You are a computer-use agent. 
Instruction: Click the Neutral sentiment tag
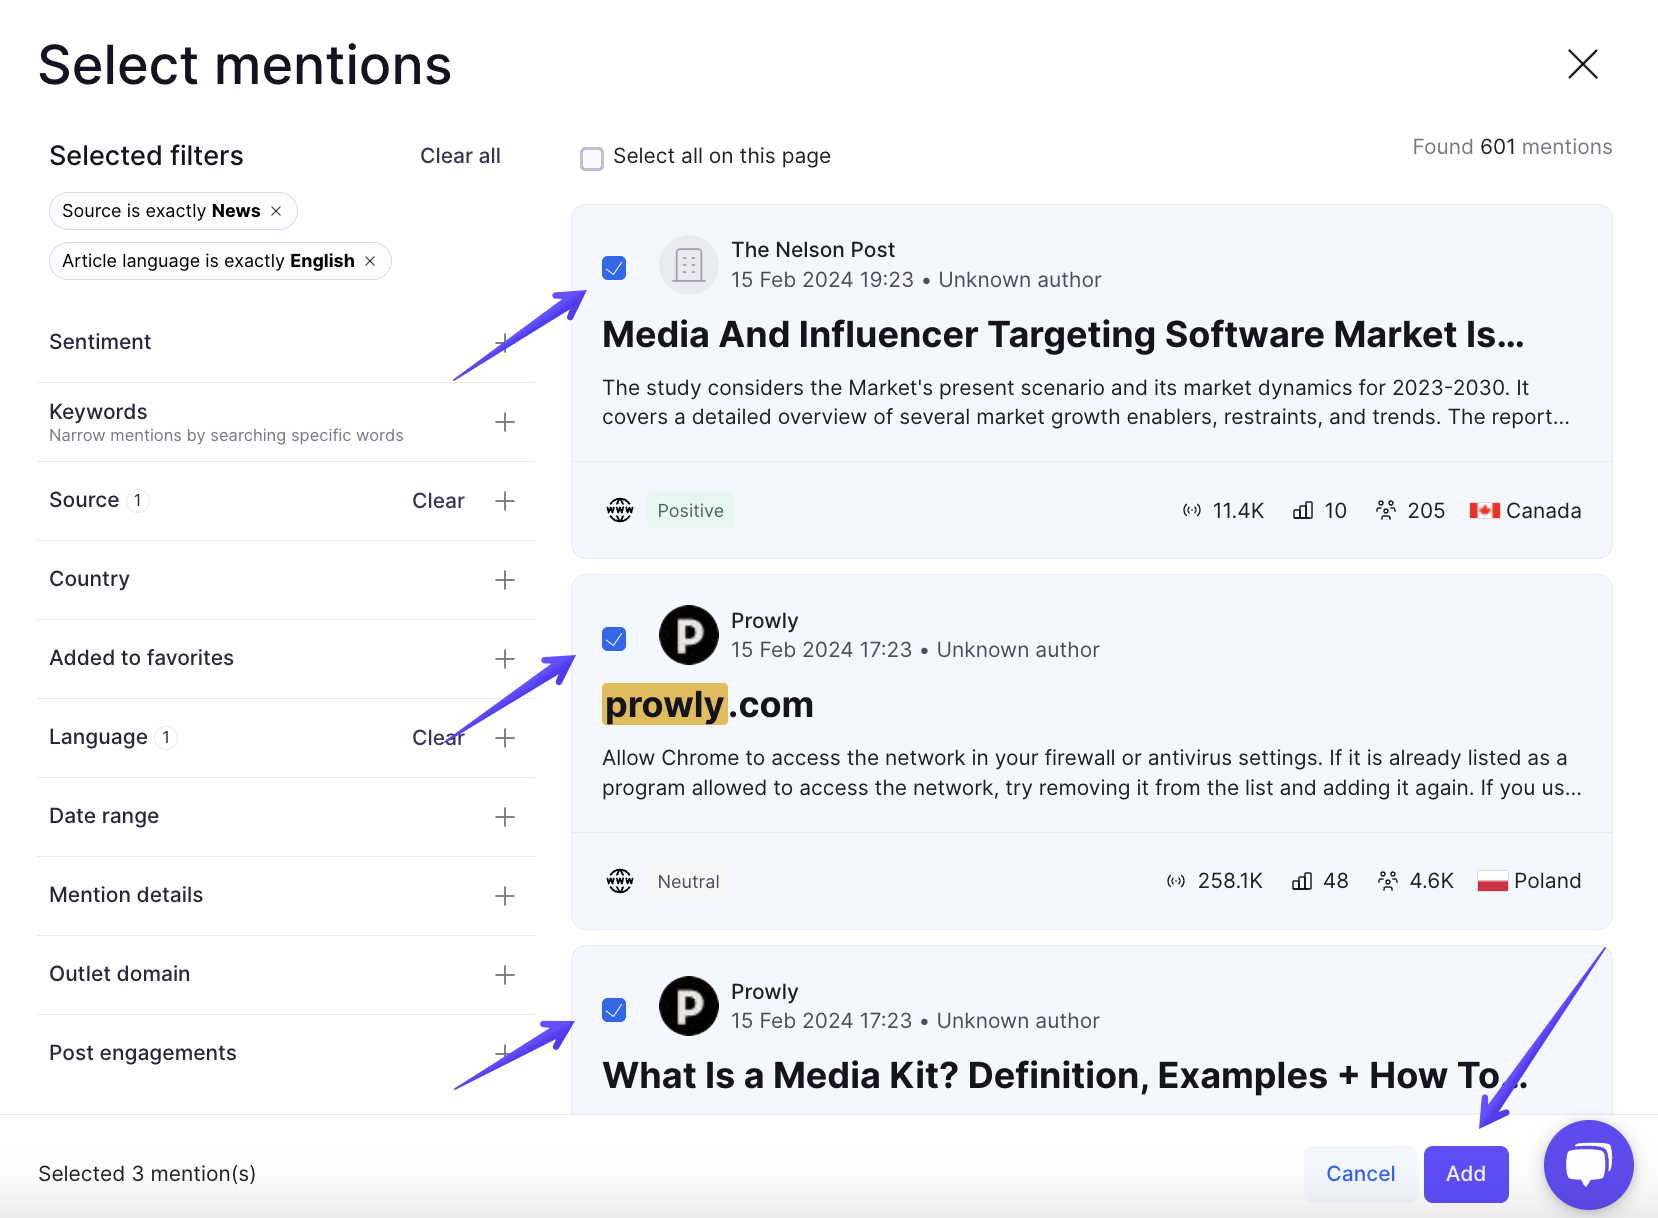688,881
